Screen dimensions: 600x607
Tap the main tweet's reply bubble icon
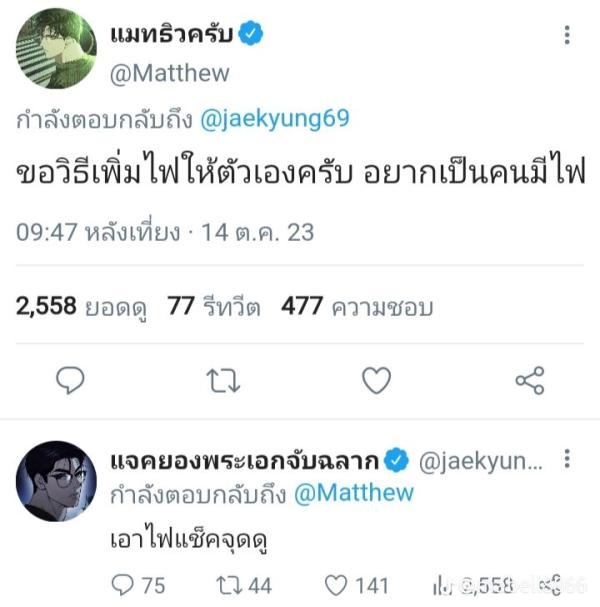(70, 380)
